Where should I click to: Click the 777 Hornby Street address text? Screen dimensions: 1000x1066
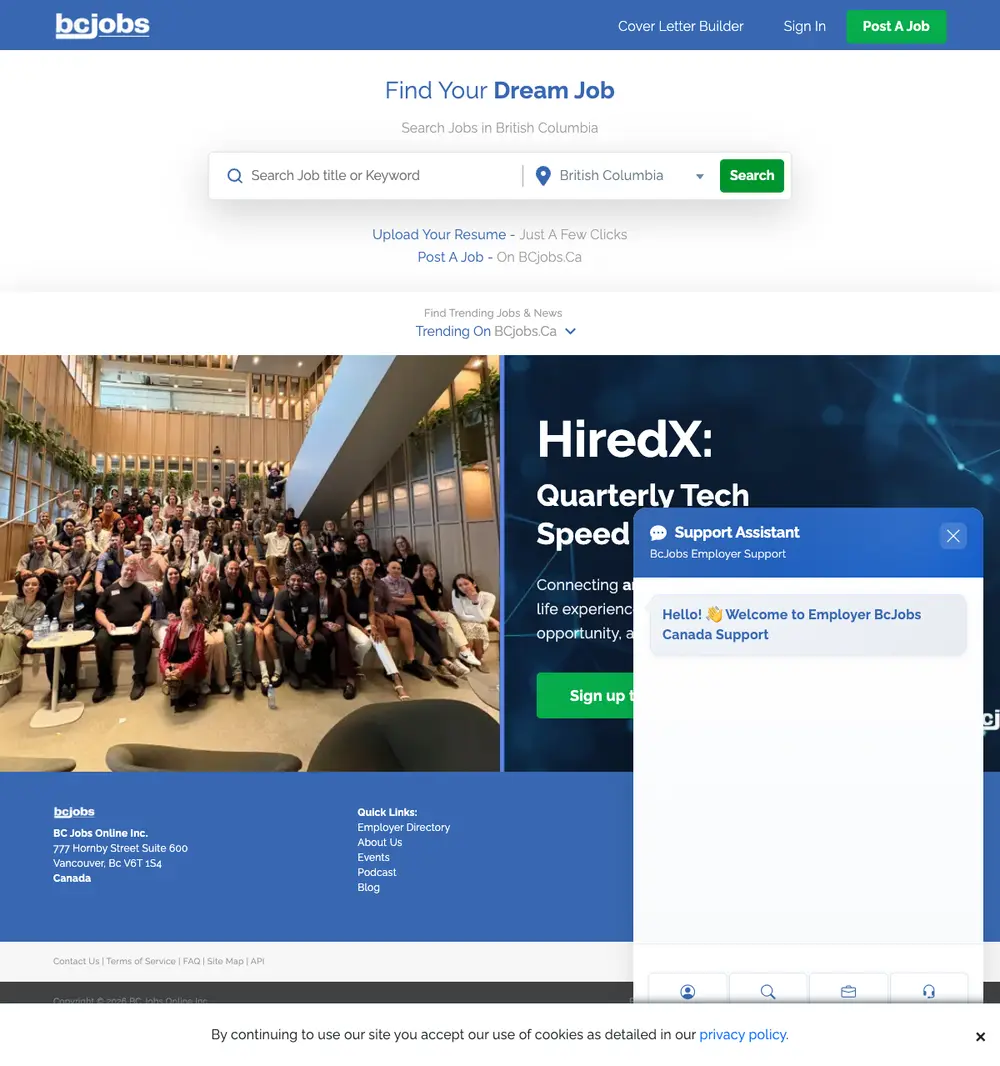[120, 848]
